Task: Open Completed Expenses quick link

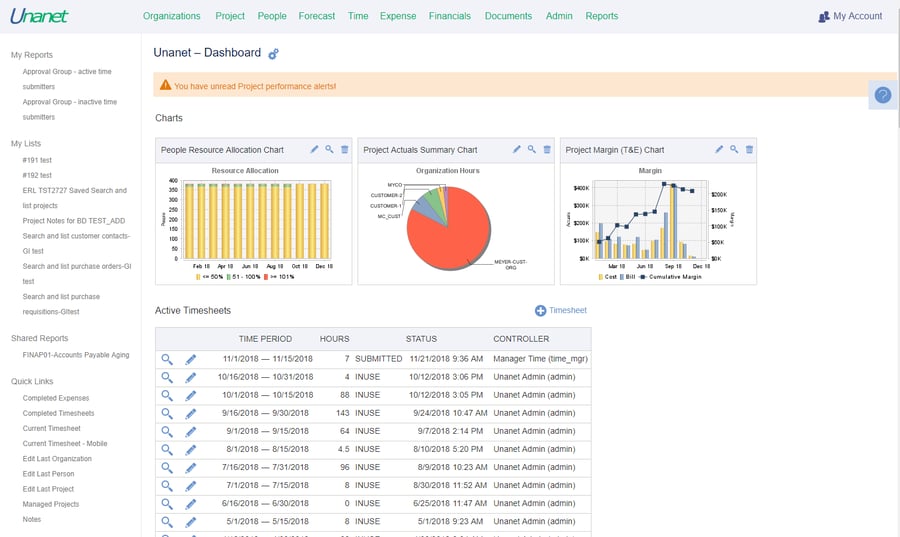Action: pos(56,398)
